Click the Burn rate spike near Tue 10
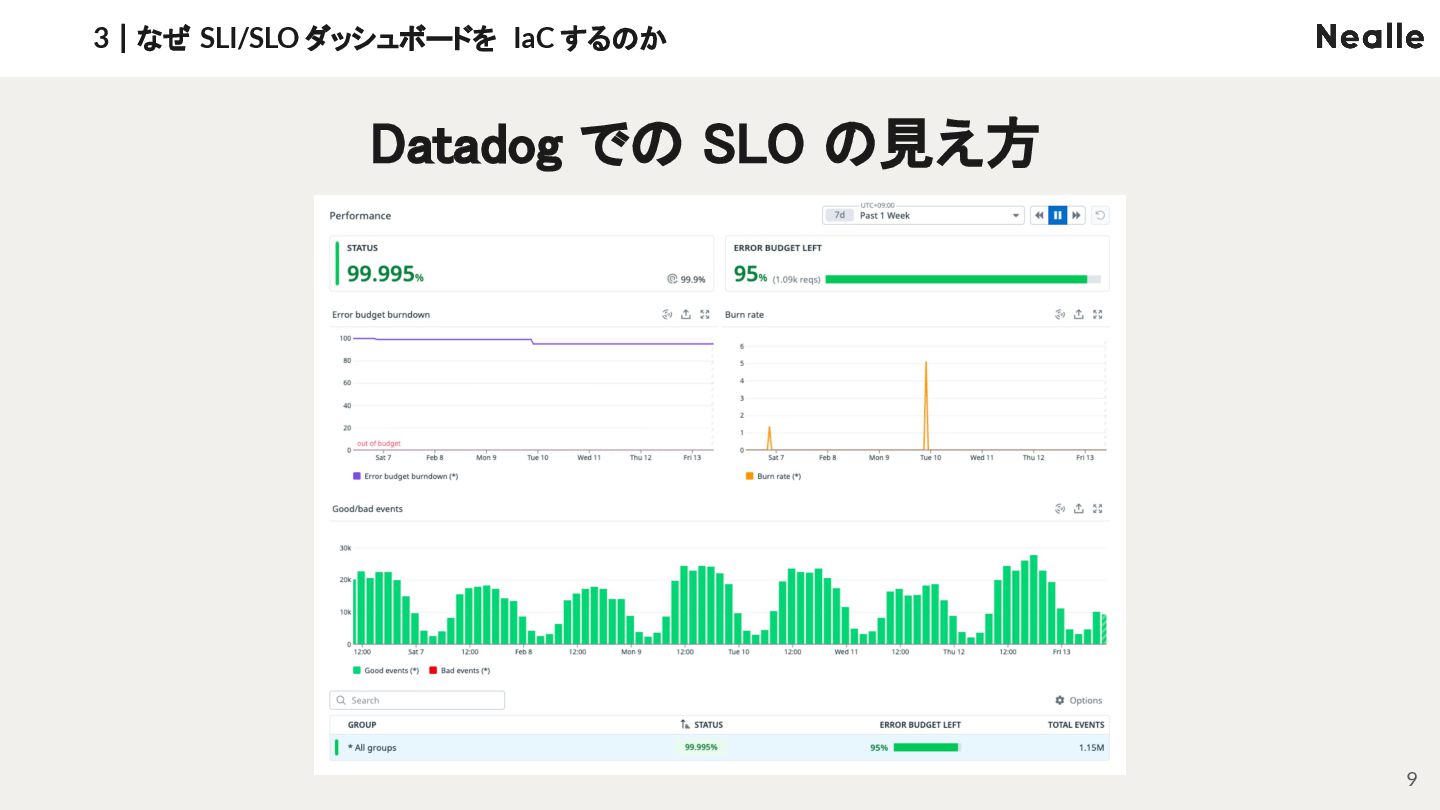This screenshot has height=810, width=1440. (x=926, y=405)
